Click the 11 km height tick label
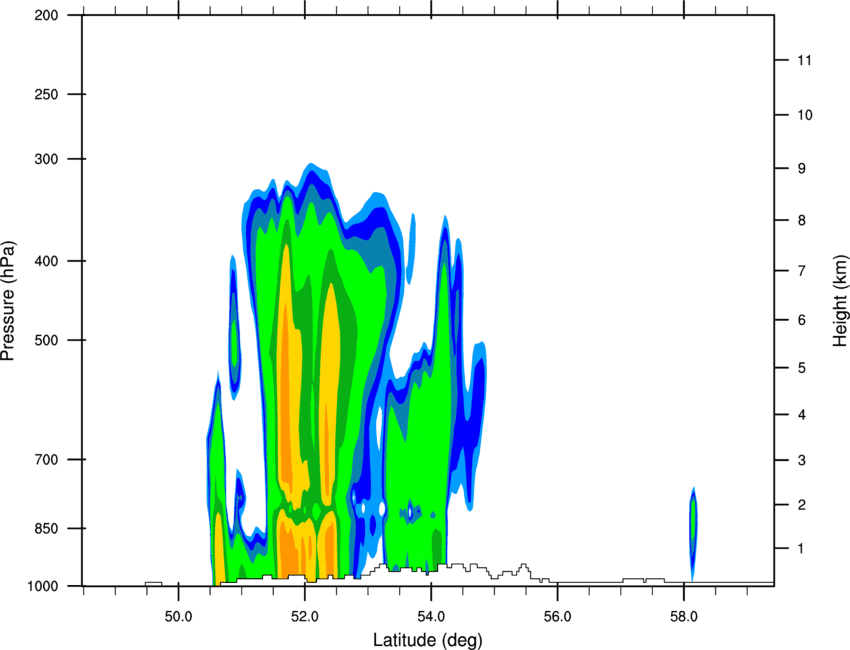The image size is (850, 650). coord(804,60)
